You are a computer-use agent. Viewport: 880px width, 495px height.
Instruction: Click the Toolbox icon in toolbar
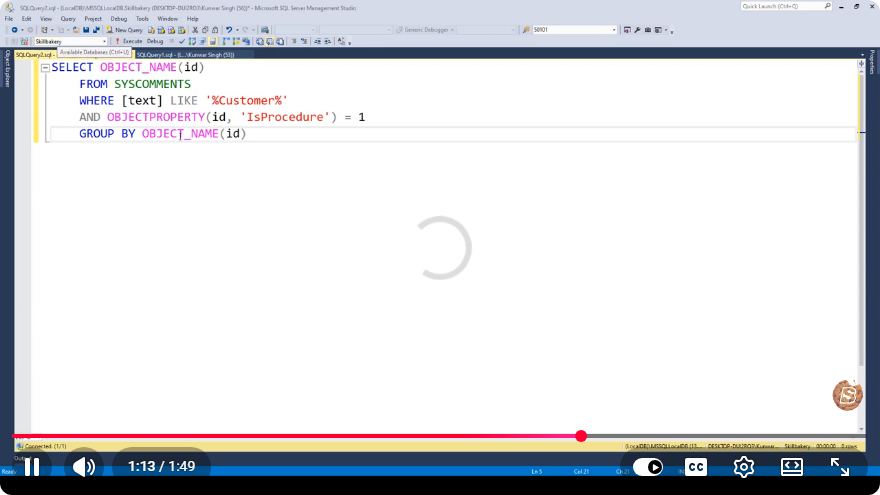tap(648, 30)
